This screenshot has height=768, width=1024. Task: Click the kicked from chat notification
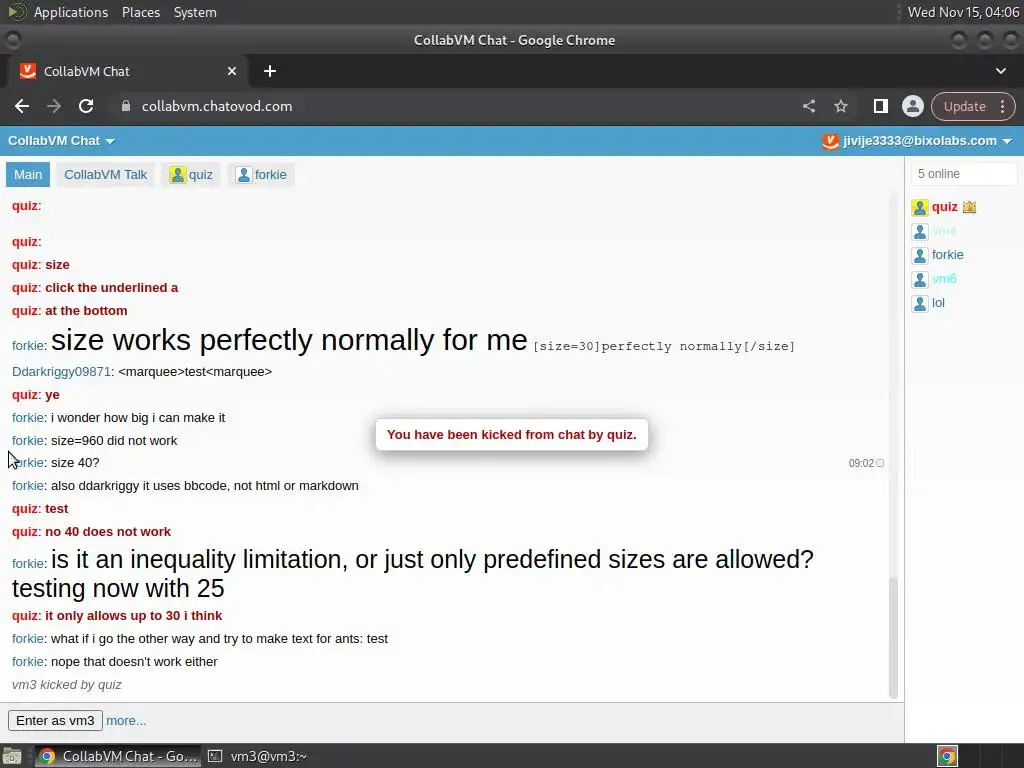[x=511, y=435]
